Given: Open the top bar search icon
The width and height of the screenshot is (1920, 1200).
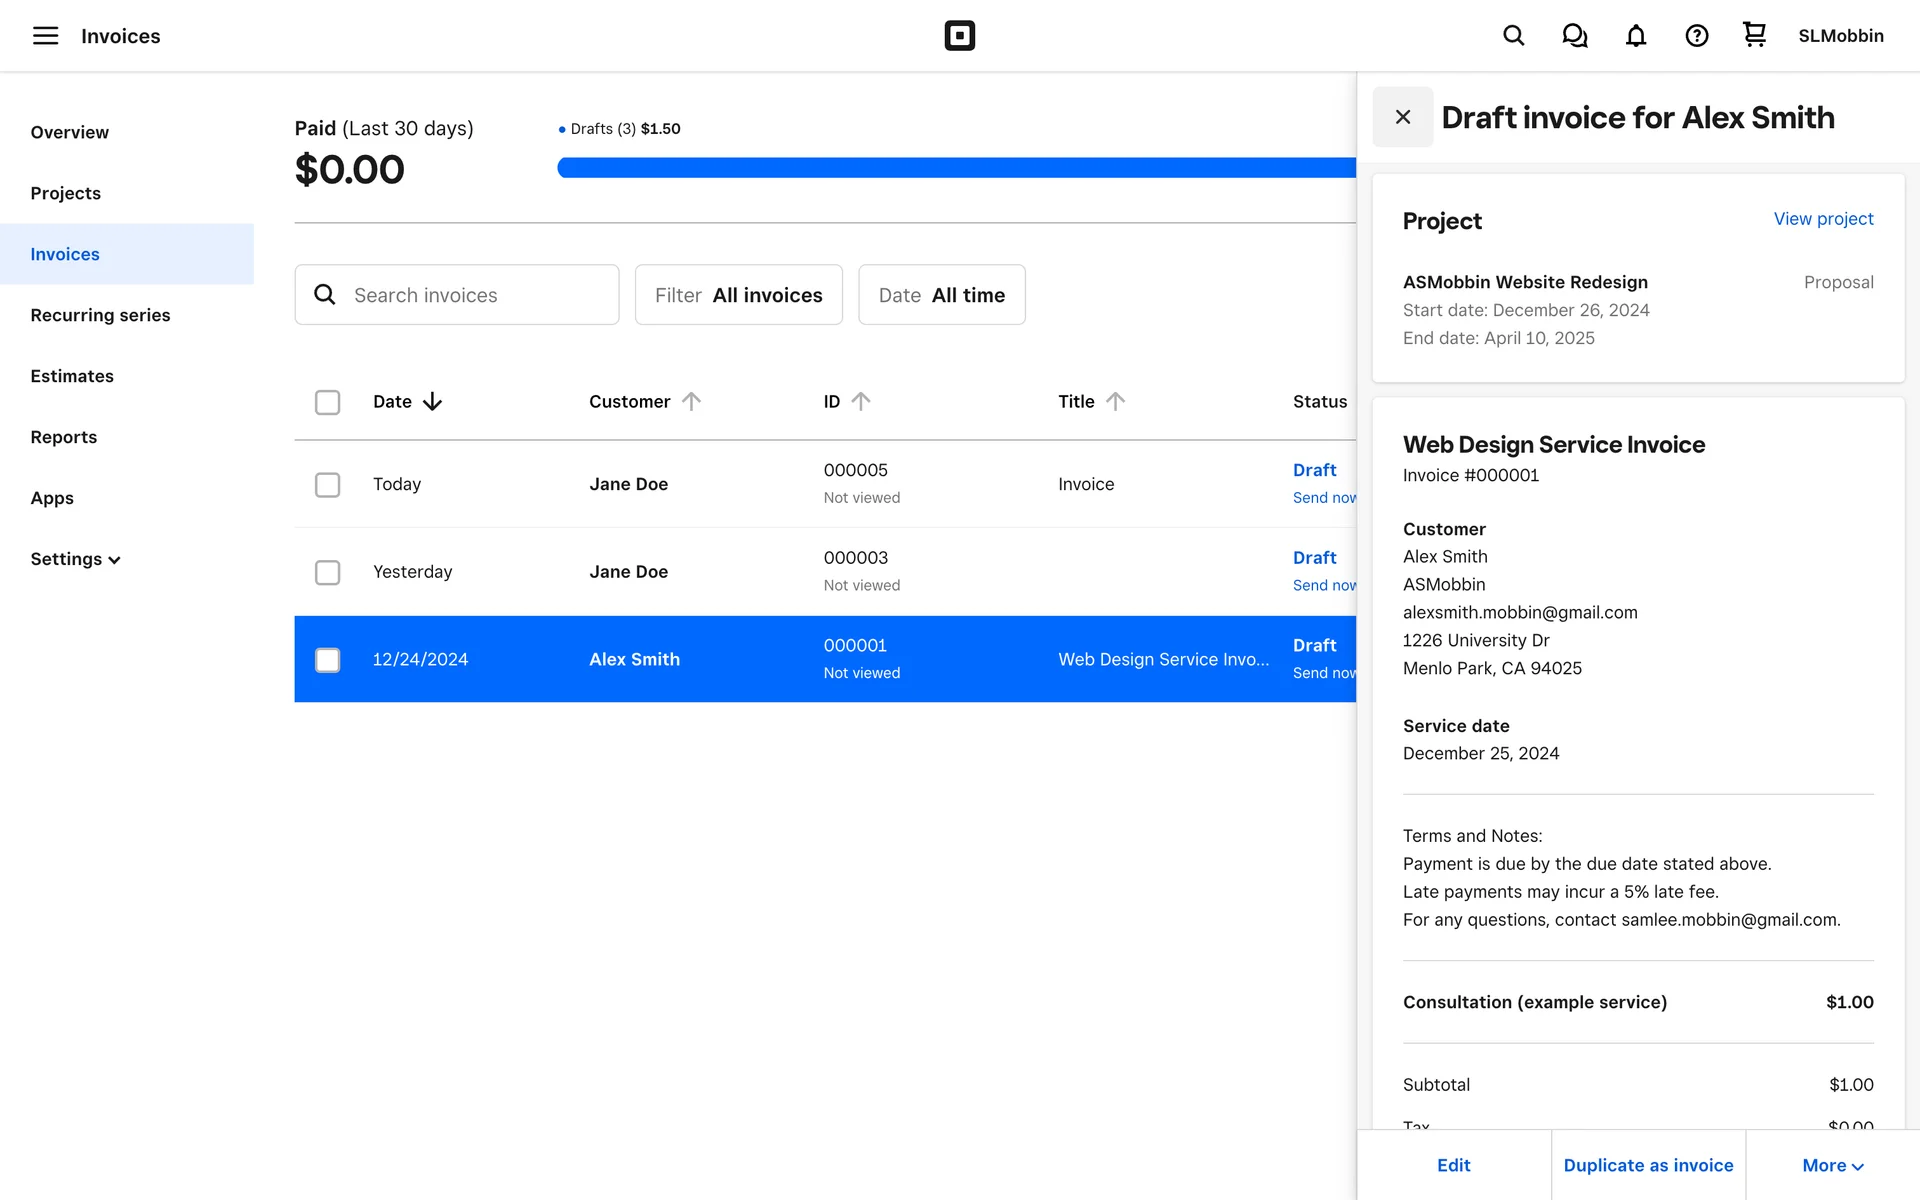Looking at the screenshot, I should [x=1513, y=36].
